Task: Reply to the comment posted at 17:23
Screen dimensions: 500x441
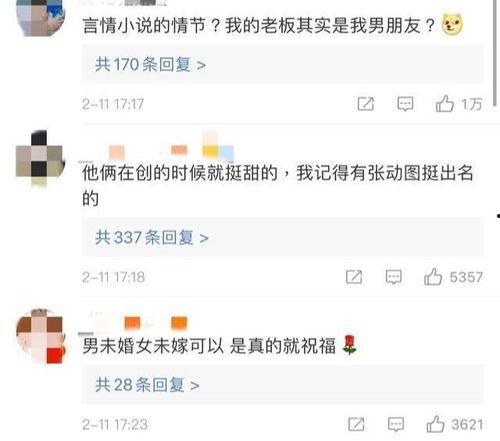Action: (x=396, y=424)
